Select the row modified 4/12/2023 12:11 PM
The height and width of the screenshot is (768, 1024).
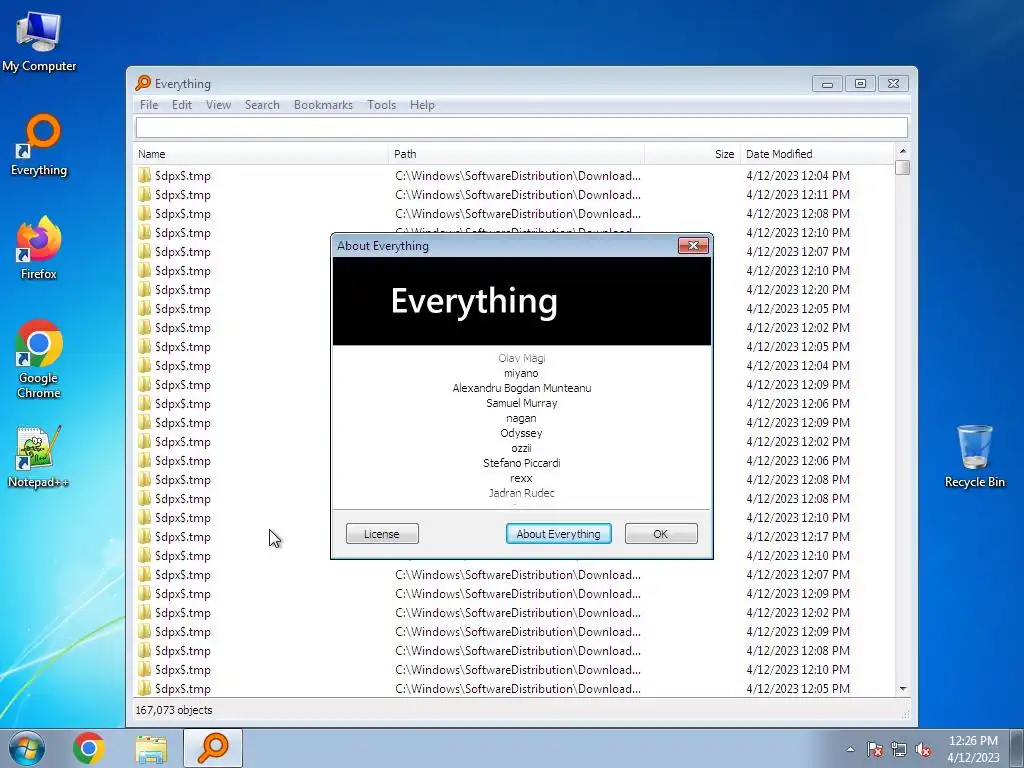[x=514, y=195]
